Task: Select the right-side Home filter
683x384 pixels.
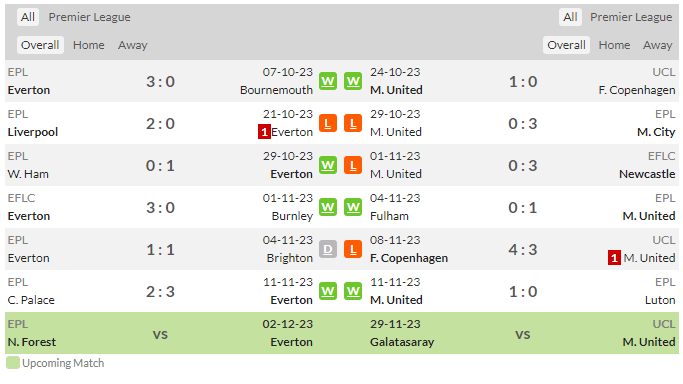Action: pyautogui.click(x=614, y=45)
